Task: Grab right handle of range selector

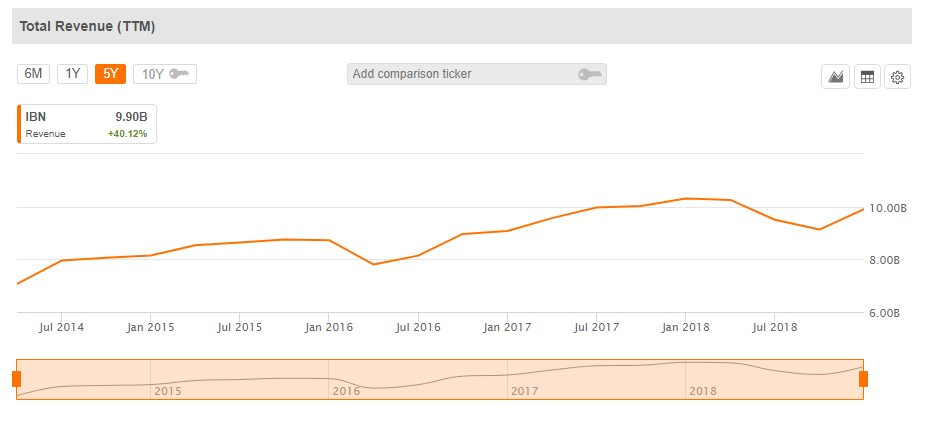Action: 863,379
